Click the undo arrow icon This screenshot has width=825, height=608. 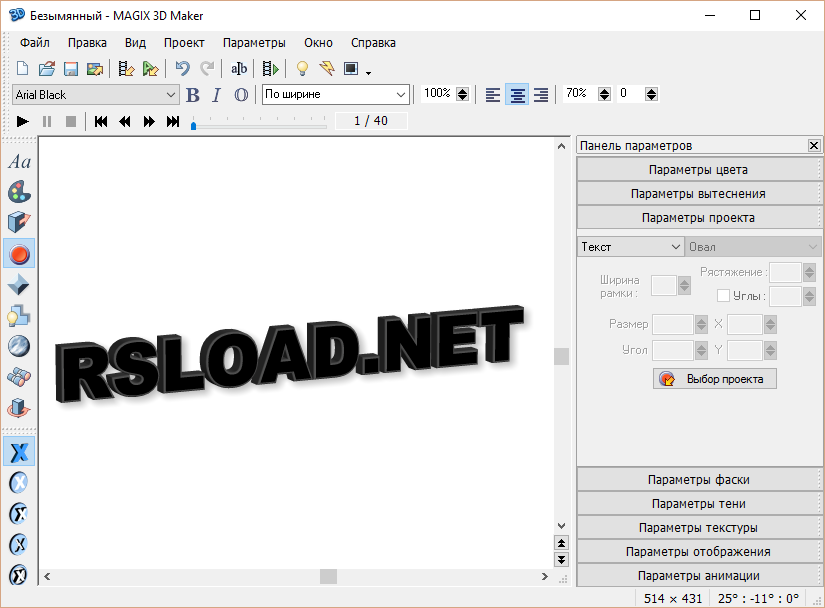click(x=182, y=69)
